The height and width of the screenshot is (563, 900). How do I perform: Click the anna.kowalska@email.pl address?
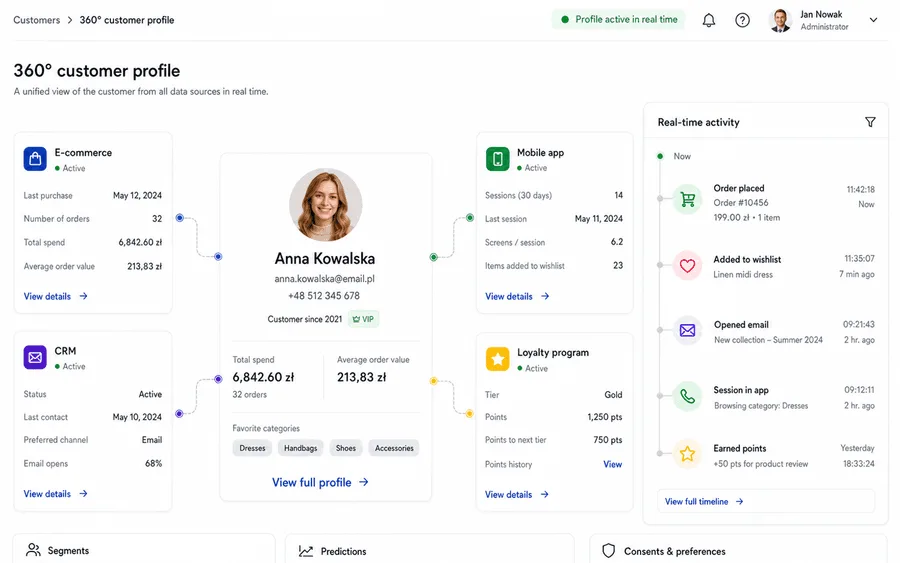coord(324,279)
